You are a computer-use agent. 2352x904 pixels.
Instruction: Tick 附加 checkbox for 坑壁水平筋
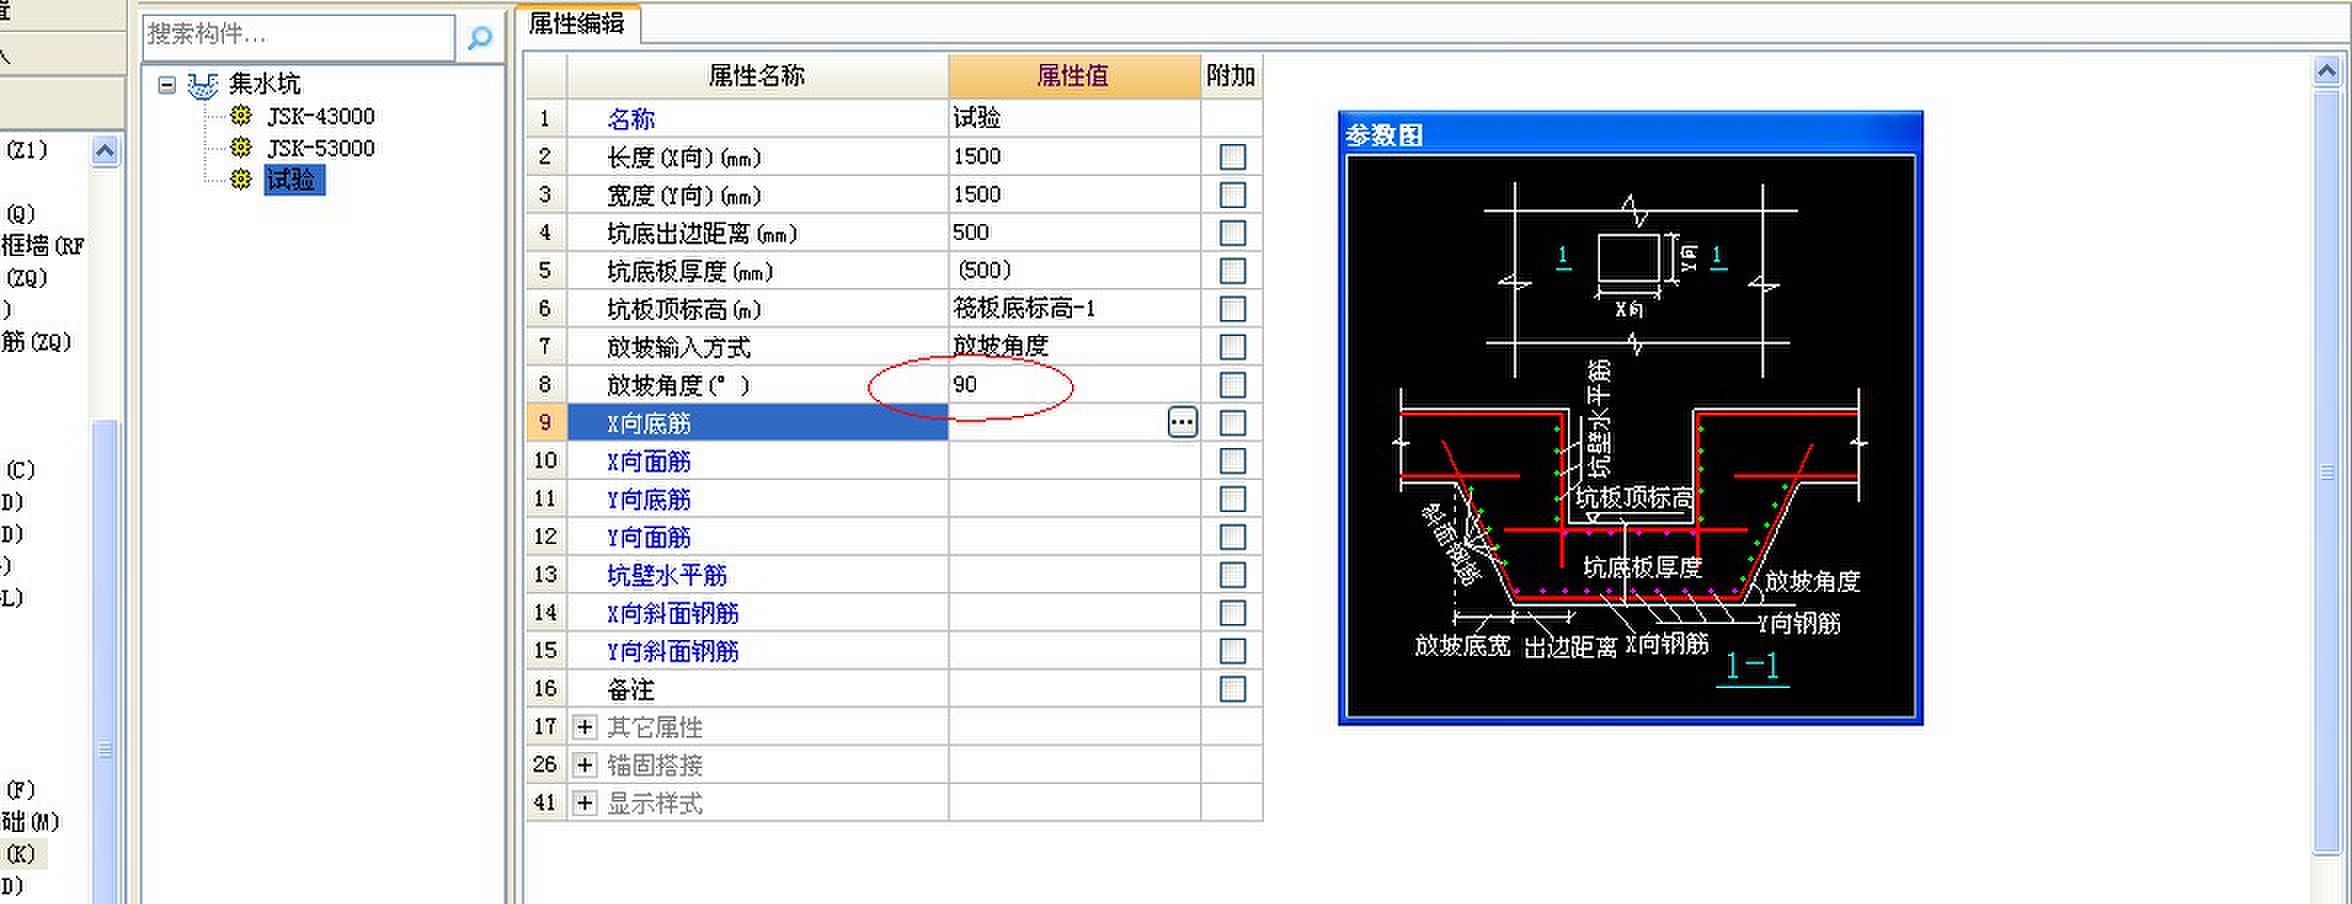1232,575
